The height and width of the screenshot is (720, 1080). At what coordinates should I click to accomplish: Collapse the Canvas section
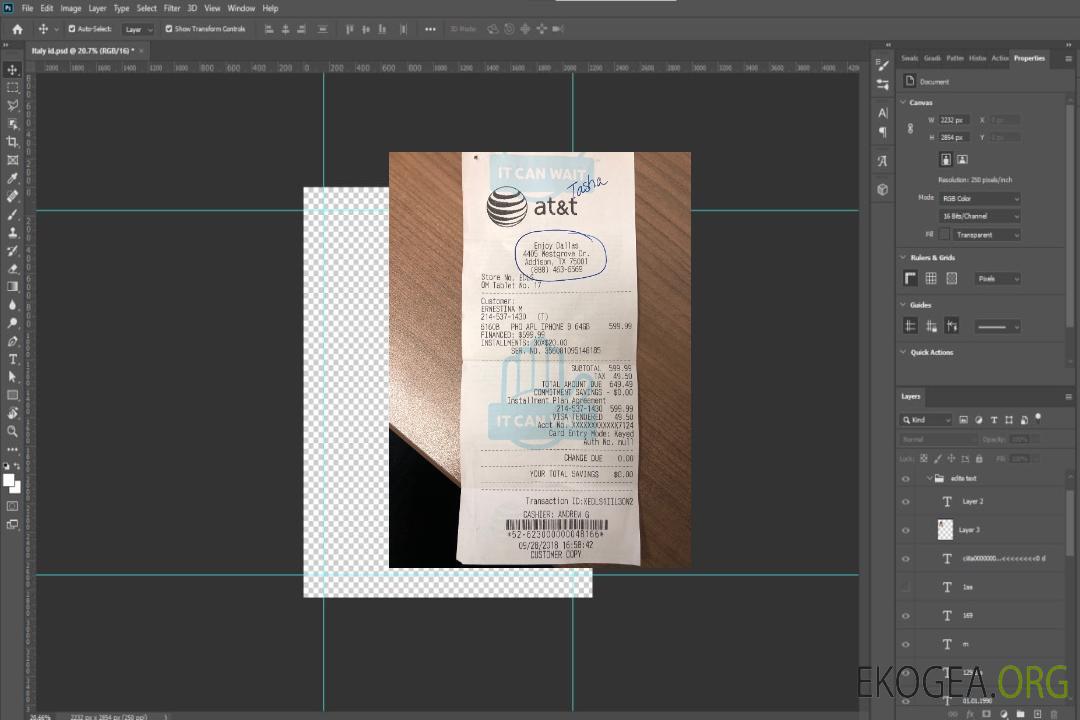pos(903,103)
